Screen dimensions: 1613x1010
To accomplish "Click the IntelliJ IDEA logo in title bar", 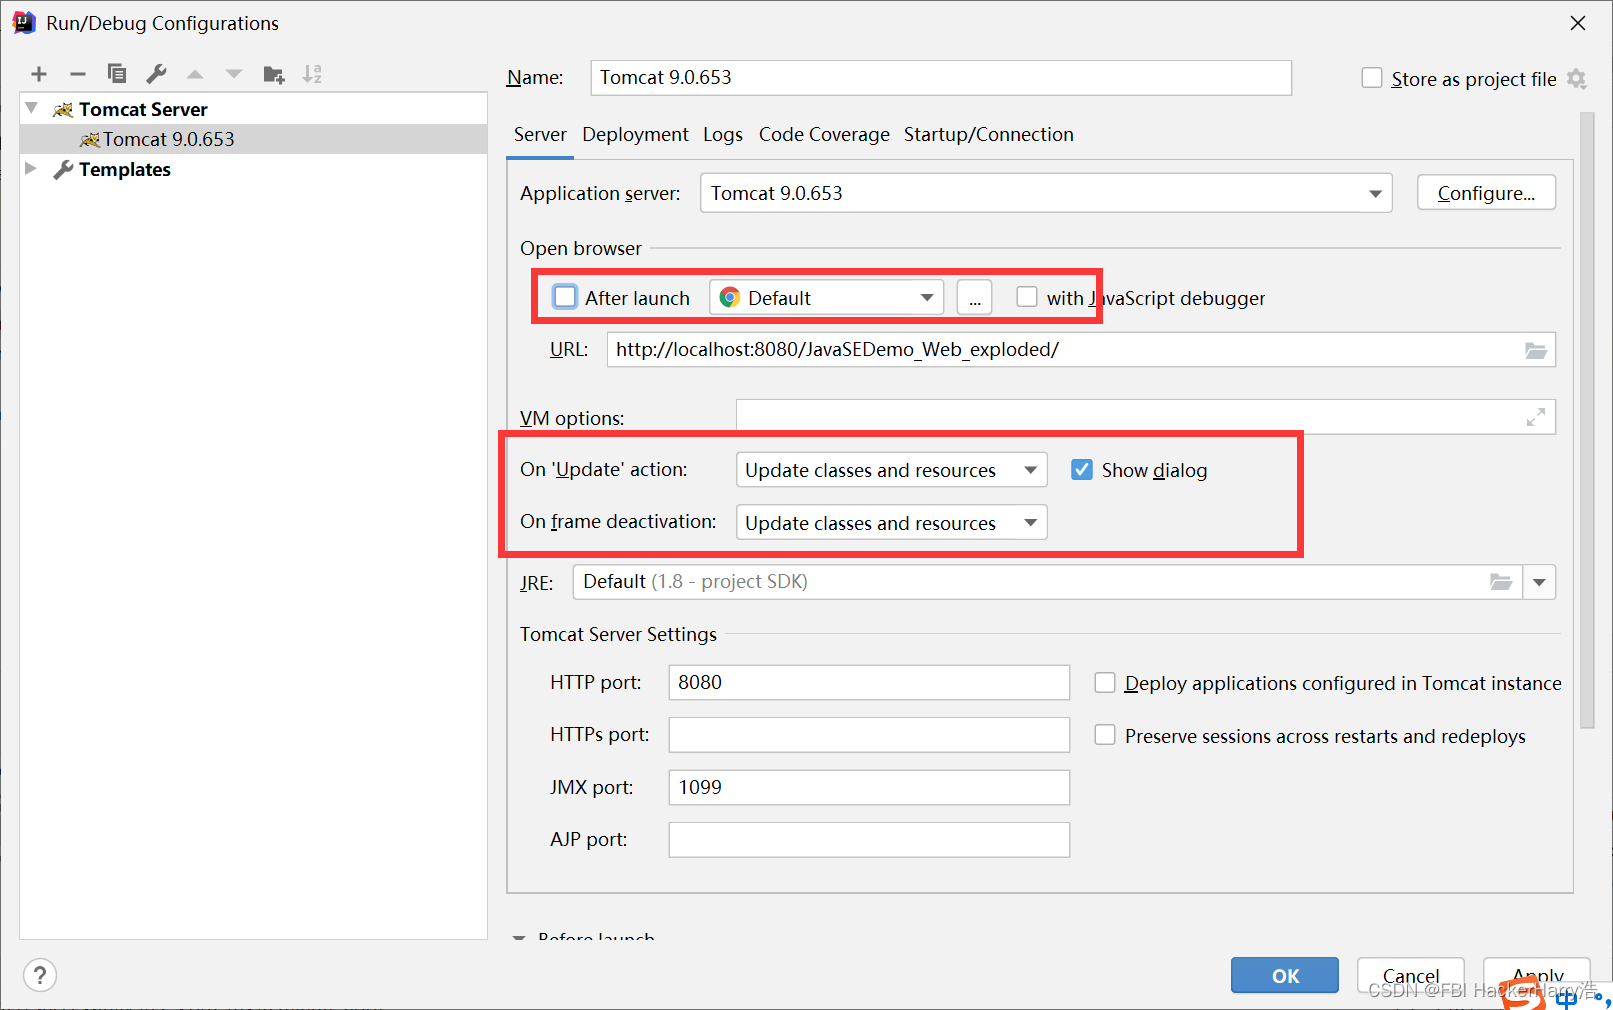I will coord(24,23).
